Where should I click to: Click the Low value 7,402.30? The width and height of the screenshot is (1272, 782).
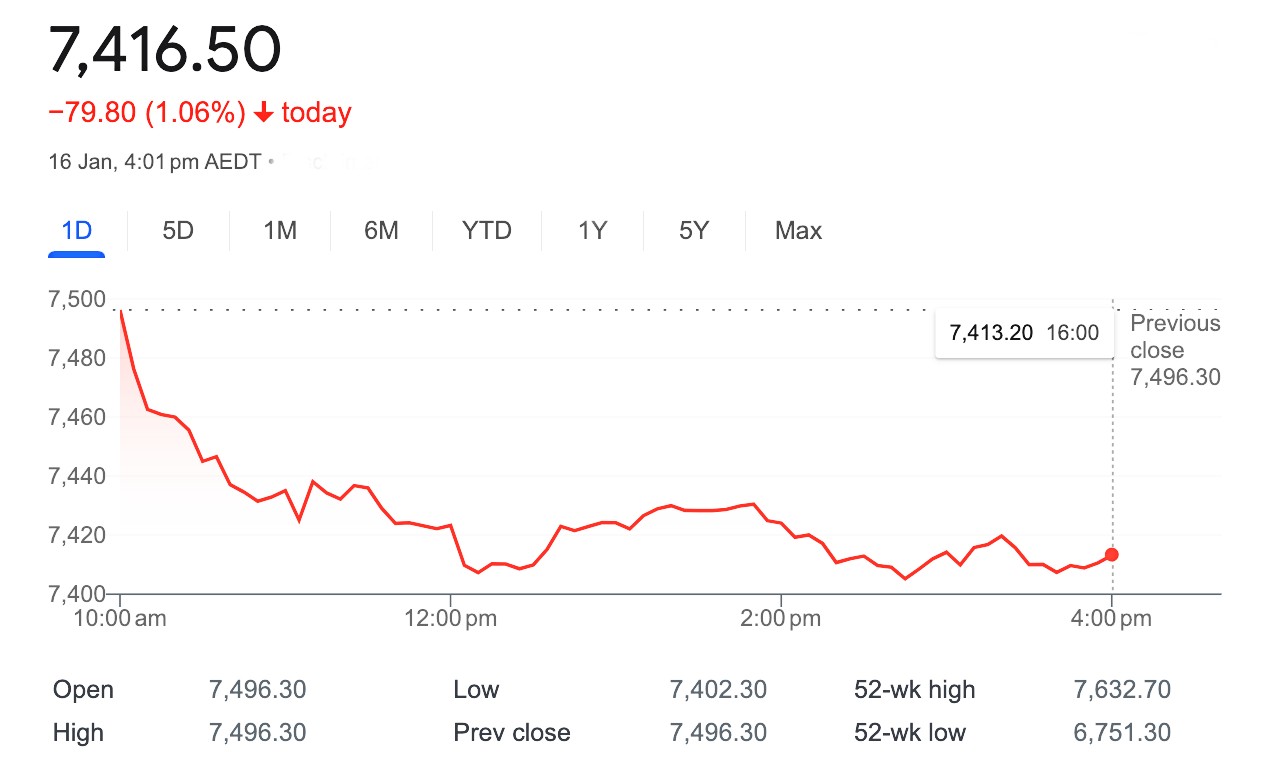click(x=718, y=690)
